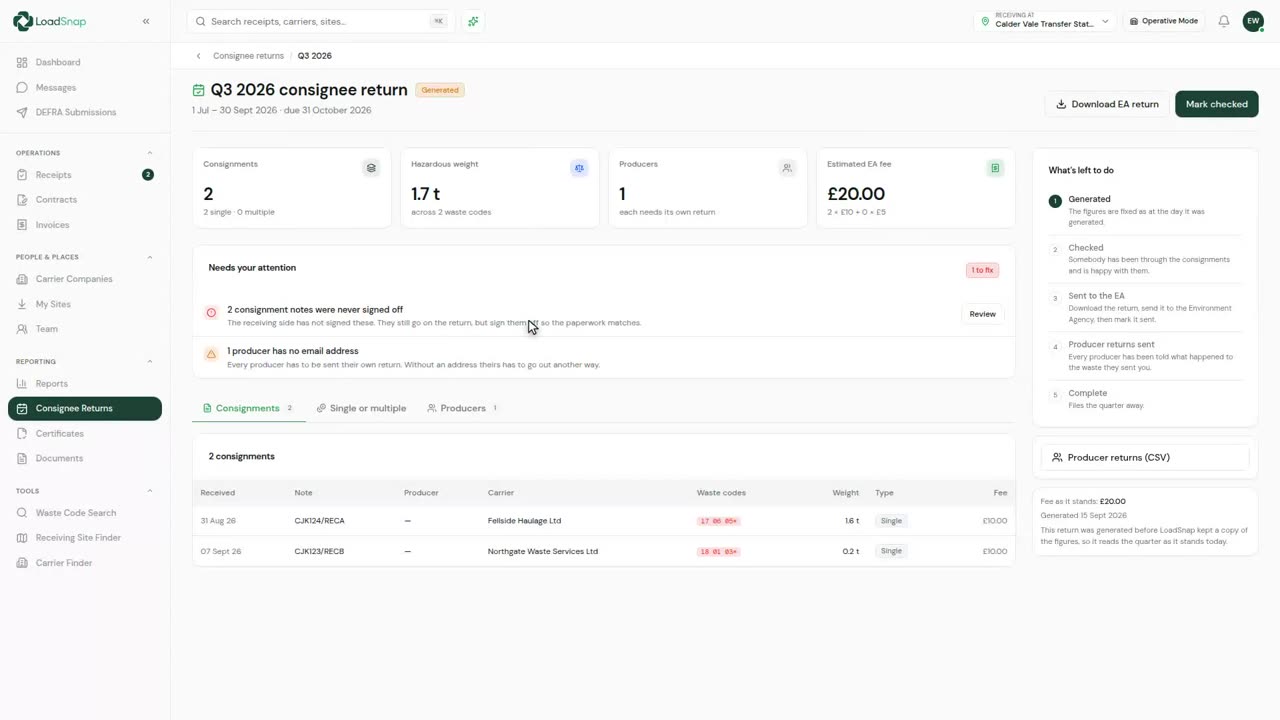Collapse the Tools section

tap(150, 491)
